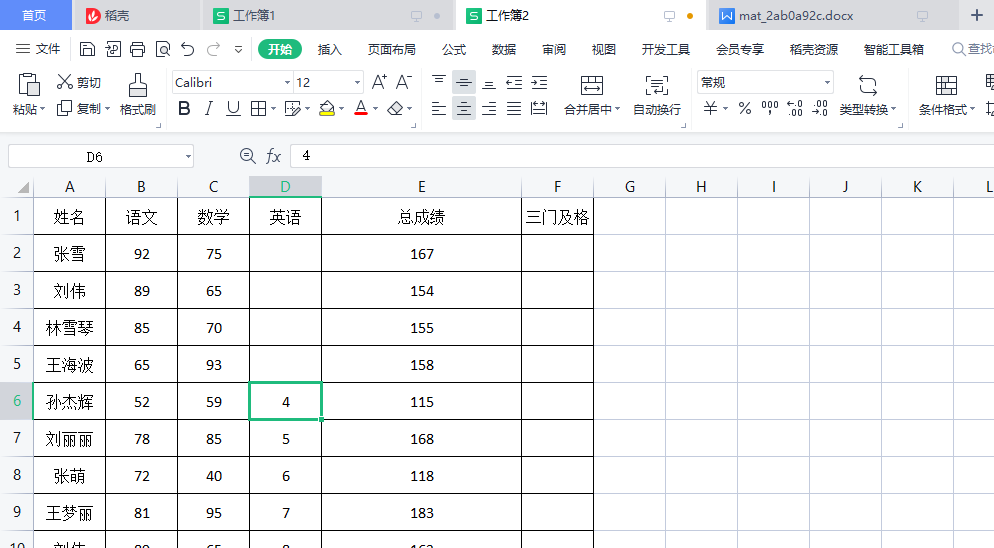Click the Increase indent icon
Viewport: 994px width, 548px height.
539,82
